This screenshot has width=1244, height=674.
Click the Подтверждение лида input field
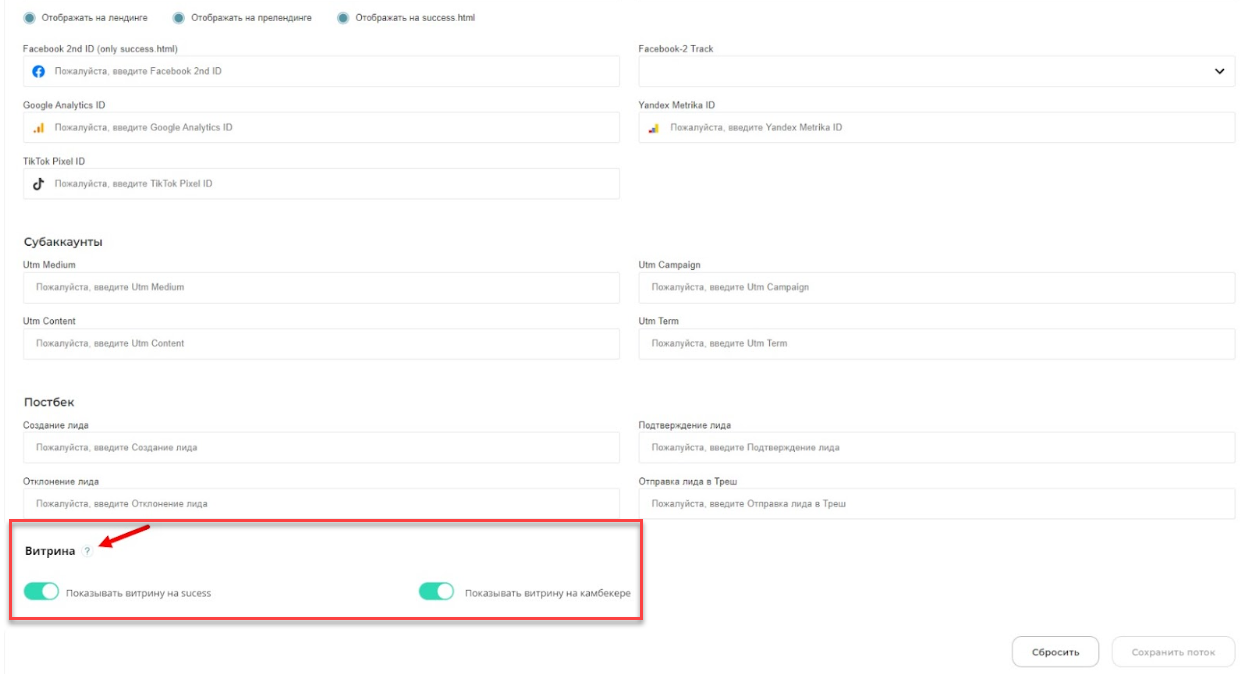[x=937, y=447]
